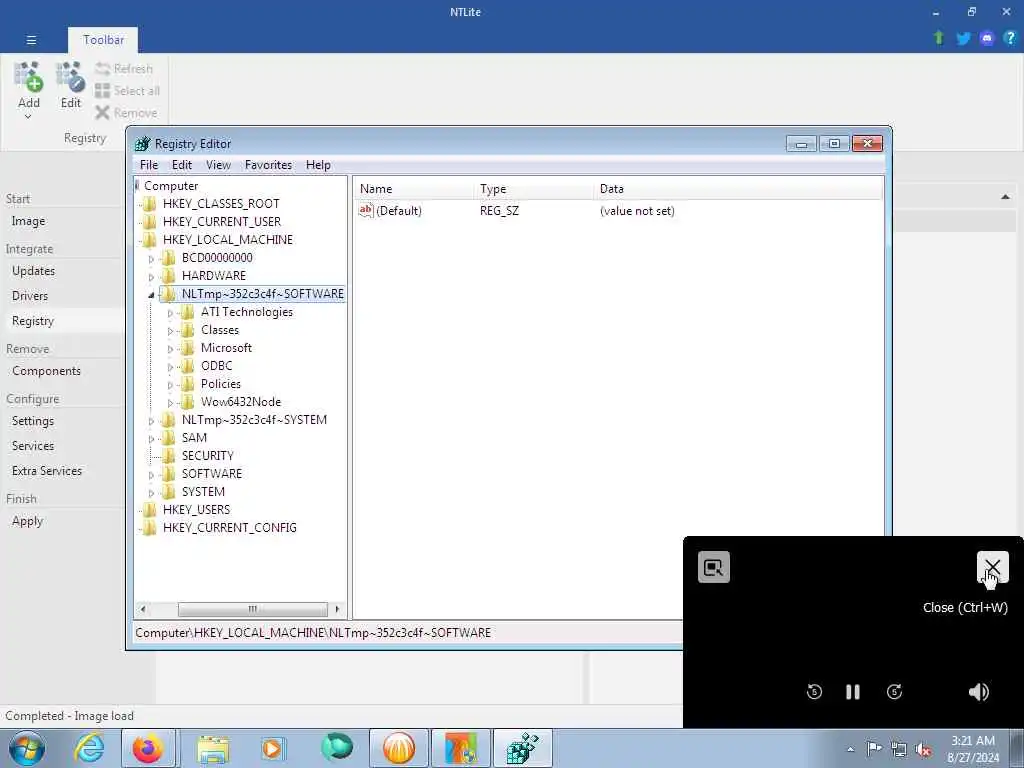Click the expand-to-tab icon in video overlay
The width and height of the screenshot is (1024, 768).
coord(714,567)
